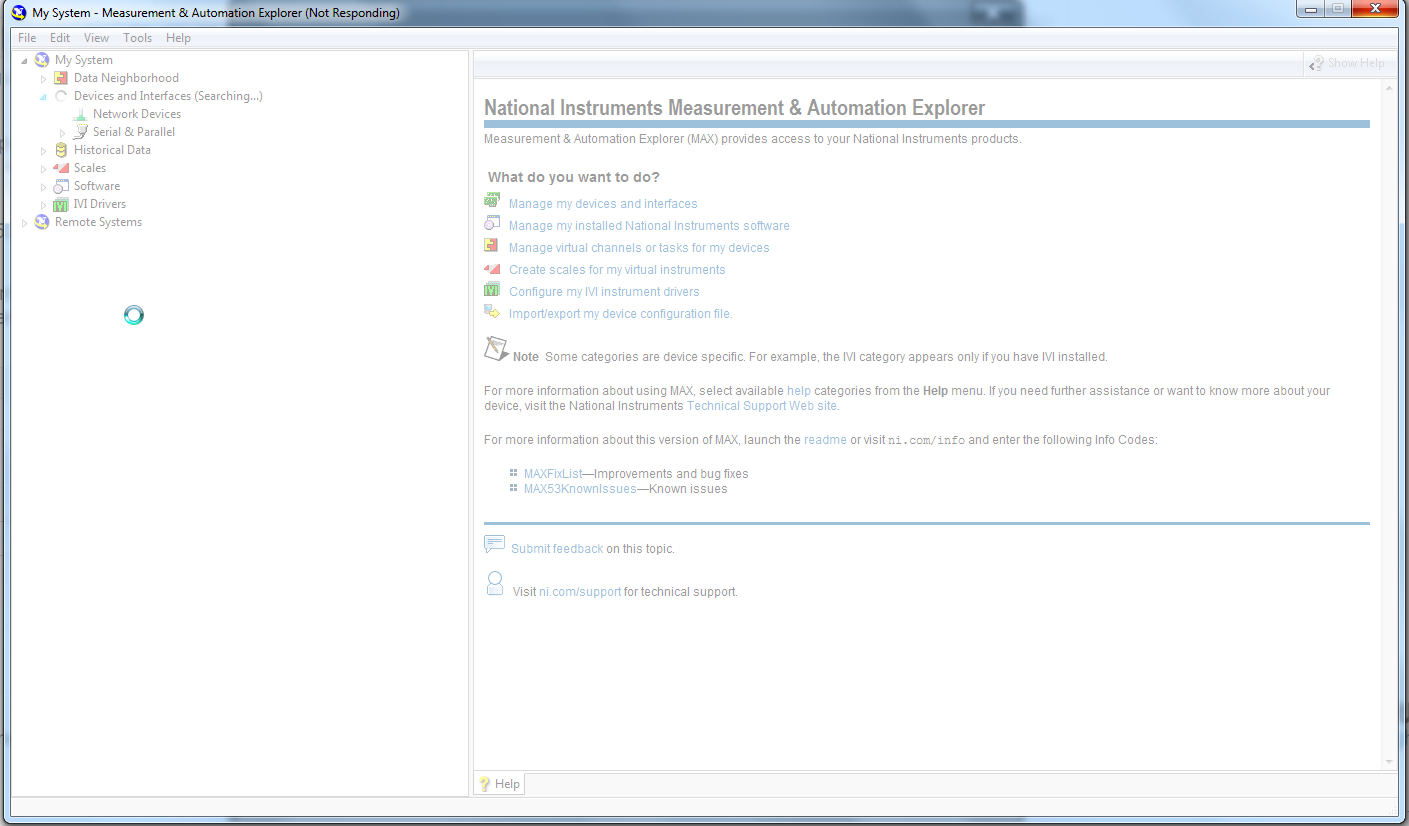Click the help link in information paragraph
The width and height of the screenshot is (1409, 826).
point(799,391)
